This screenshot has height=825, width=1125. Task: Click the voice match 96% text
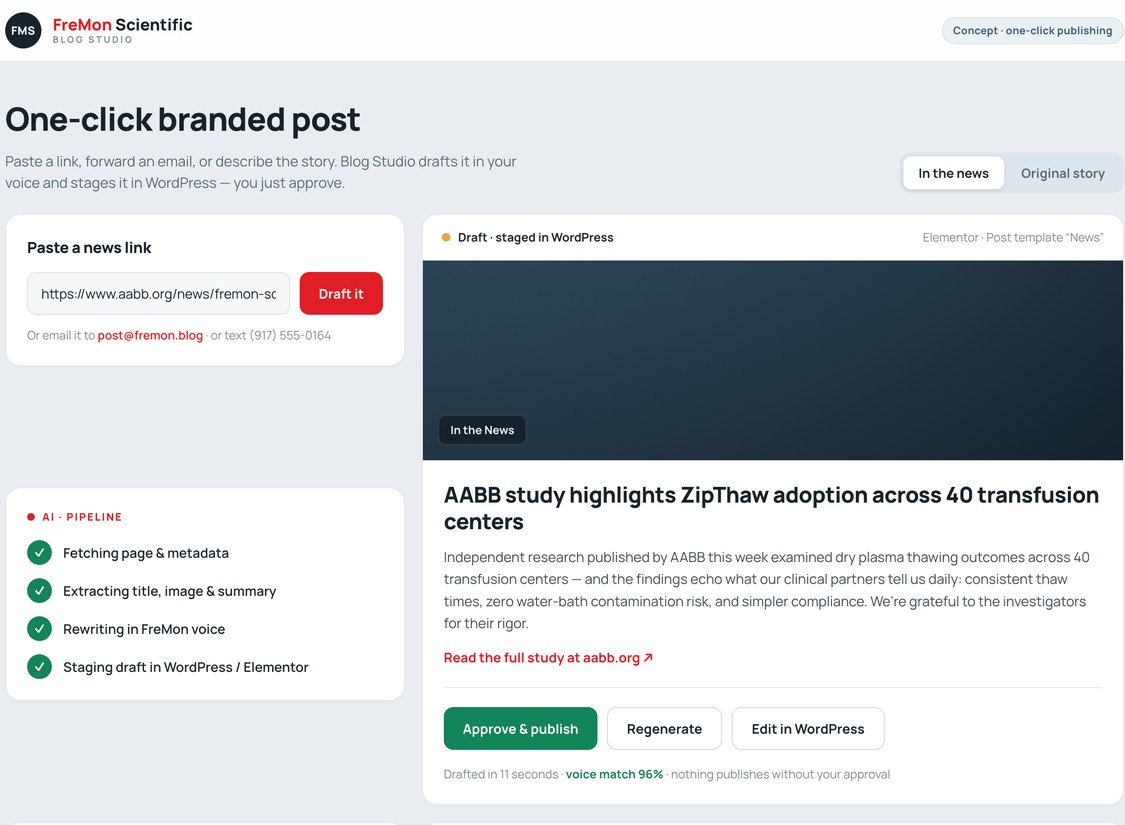point(614,774)
